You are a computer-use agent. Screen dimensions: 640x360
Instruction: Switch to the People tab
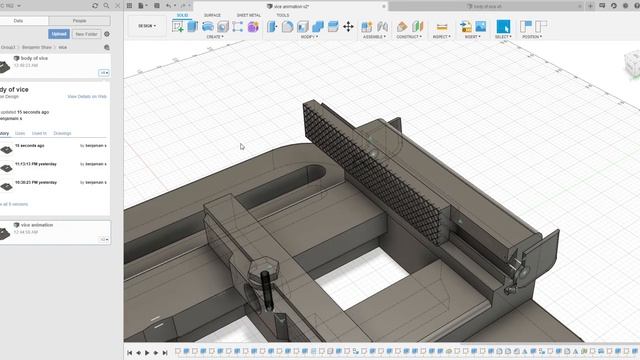[79, 21]
